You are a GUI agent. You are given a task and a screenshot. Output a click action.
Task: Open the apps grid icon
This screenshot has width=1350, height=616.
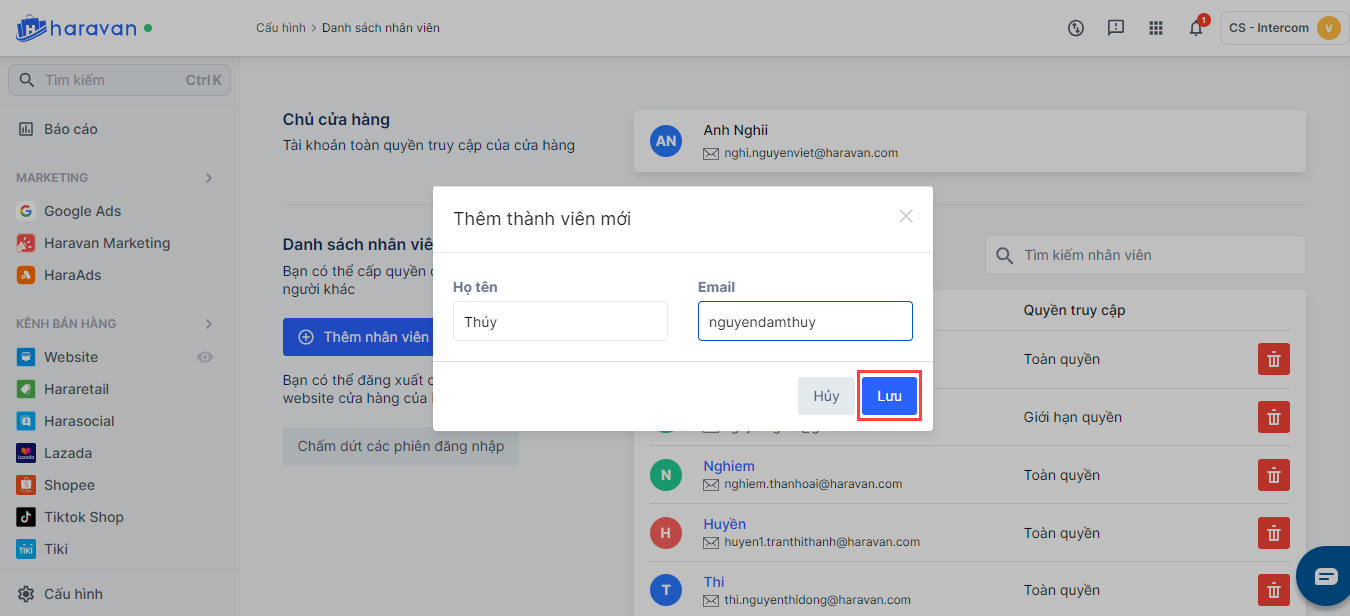tap(1156, 28)
